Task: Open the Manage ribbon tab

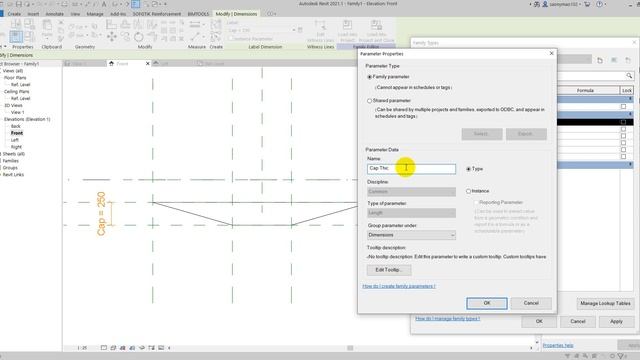Action: coord(95,14)
